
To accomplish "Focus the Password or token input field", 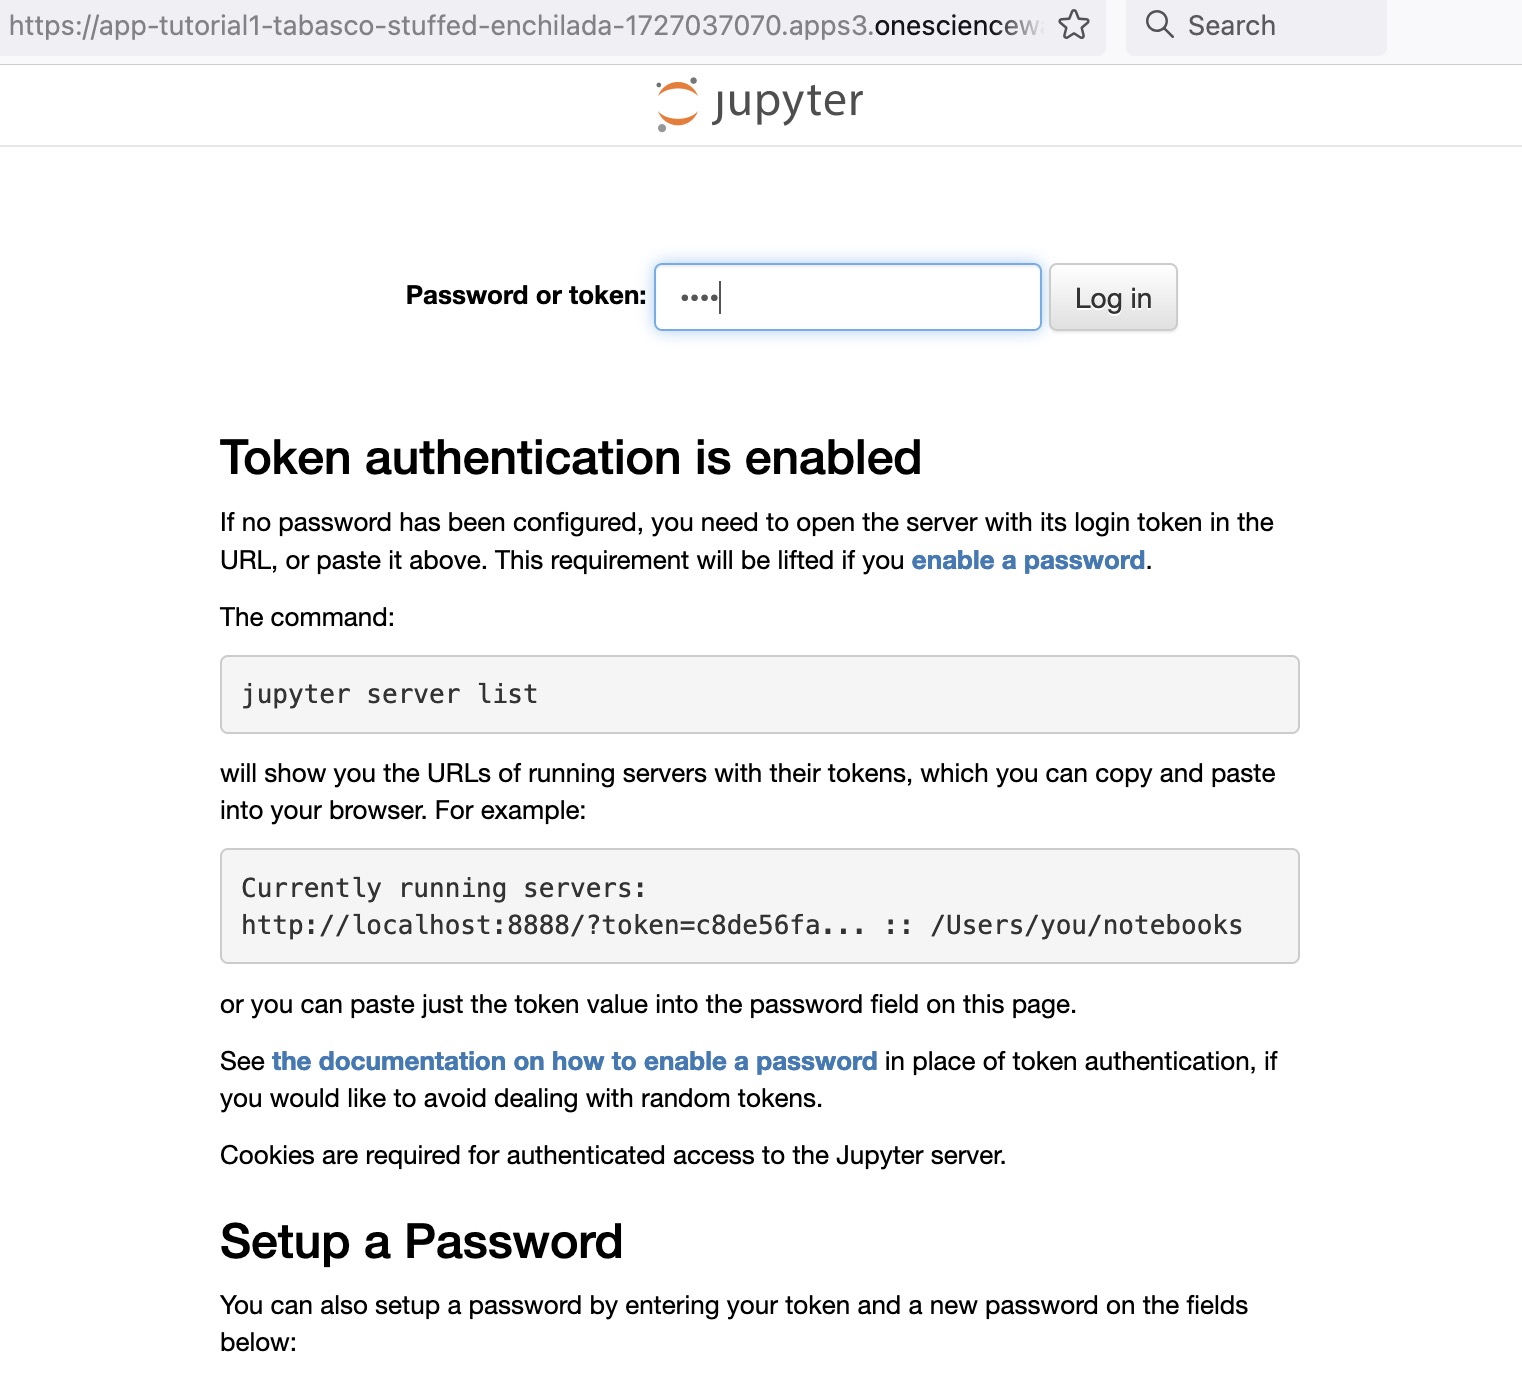I will (x=847, y=297).
